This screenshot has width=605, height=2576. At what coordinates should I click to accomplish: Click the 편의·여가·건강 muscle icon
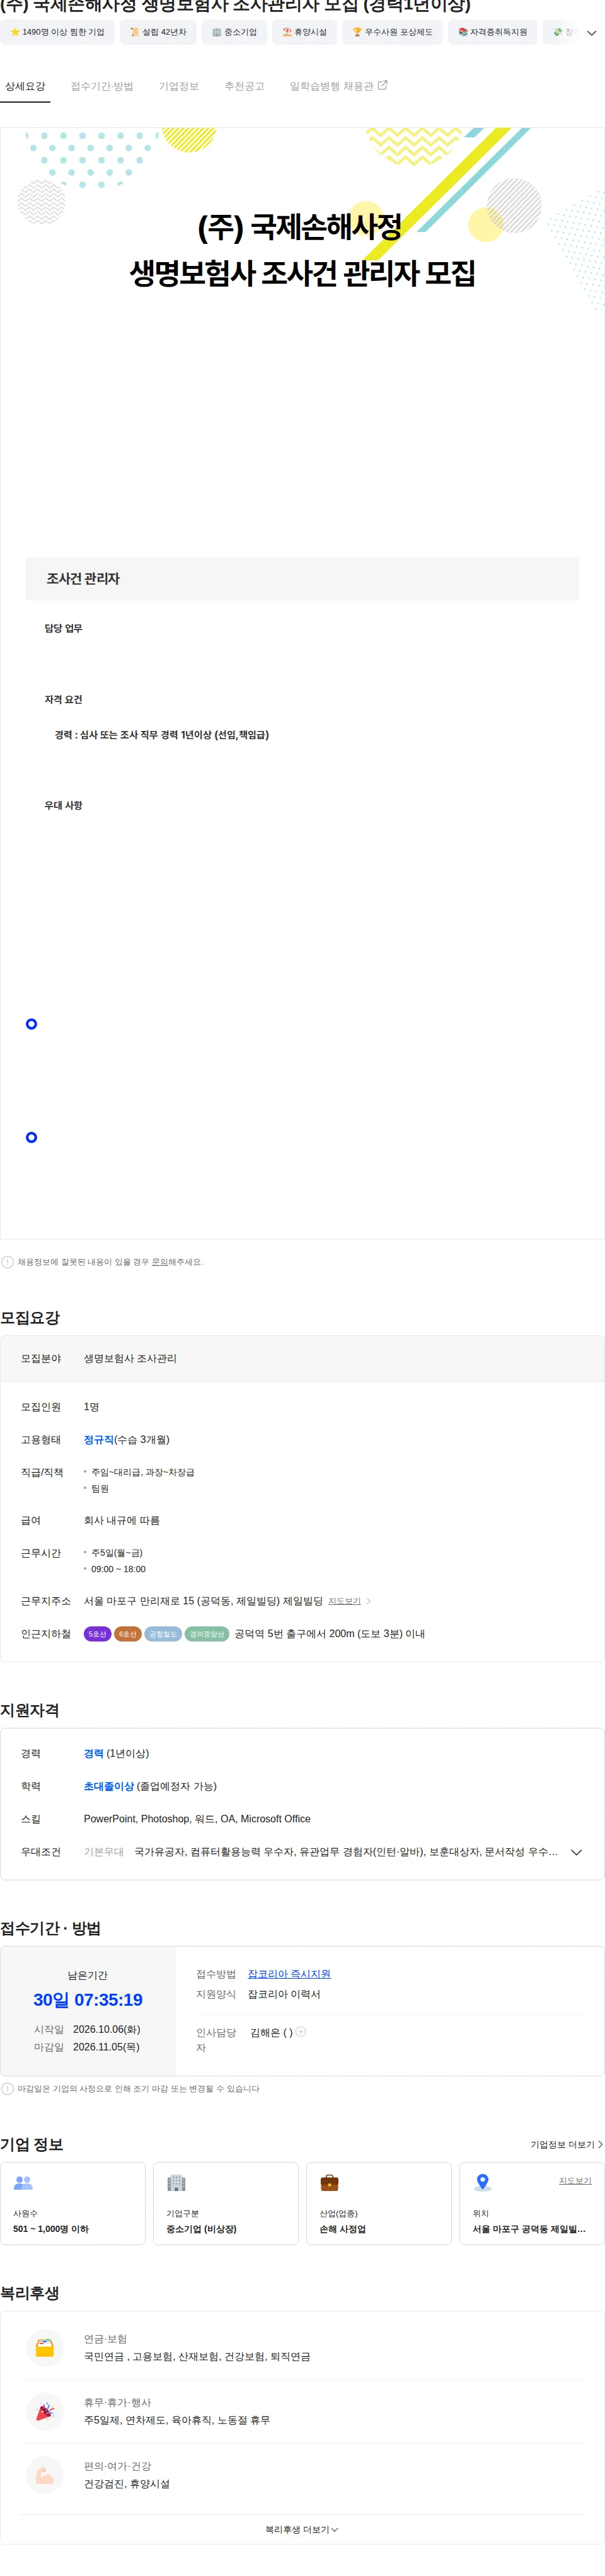click(45, 2475)
